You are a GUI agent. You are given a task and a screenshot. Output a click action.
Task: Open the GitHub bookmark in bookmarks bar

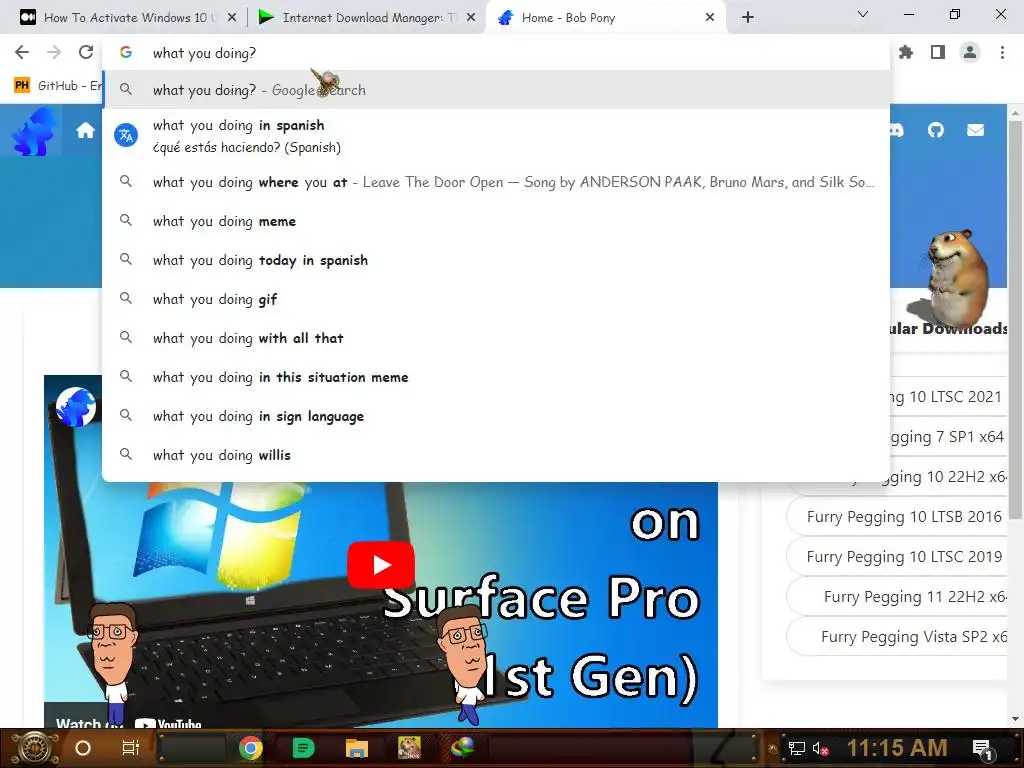[57, 86]
